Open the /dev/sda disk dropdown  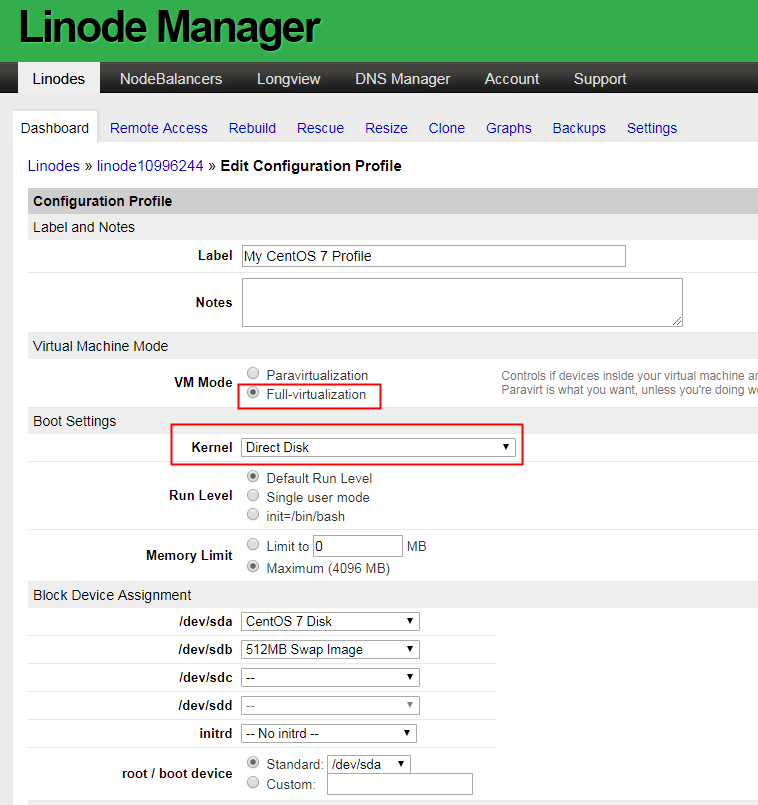[330, 621]
